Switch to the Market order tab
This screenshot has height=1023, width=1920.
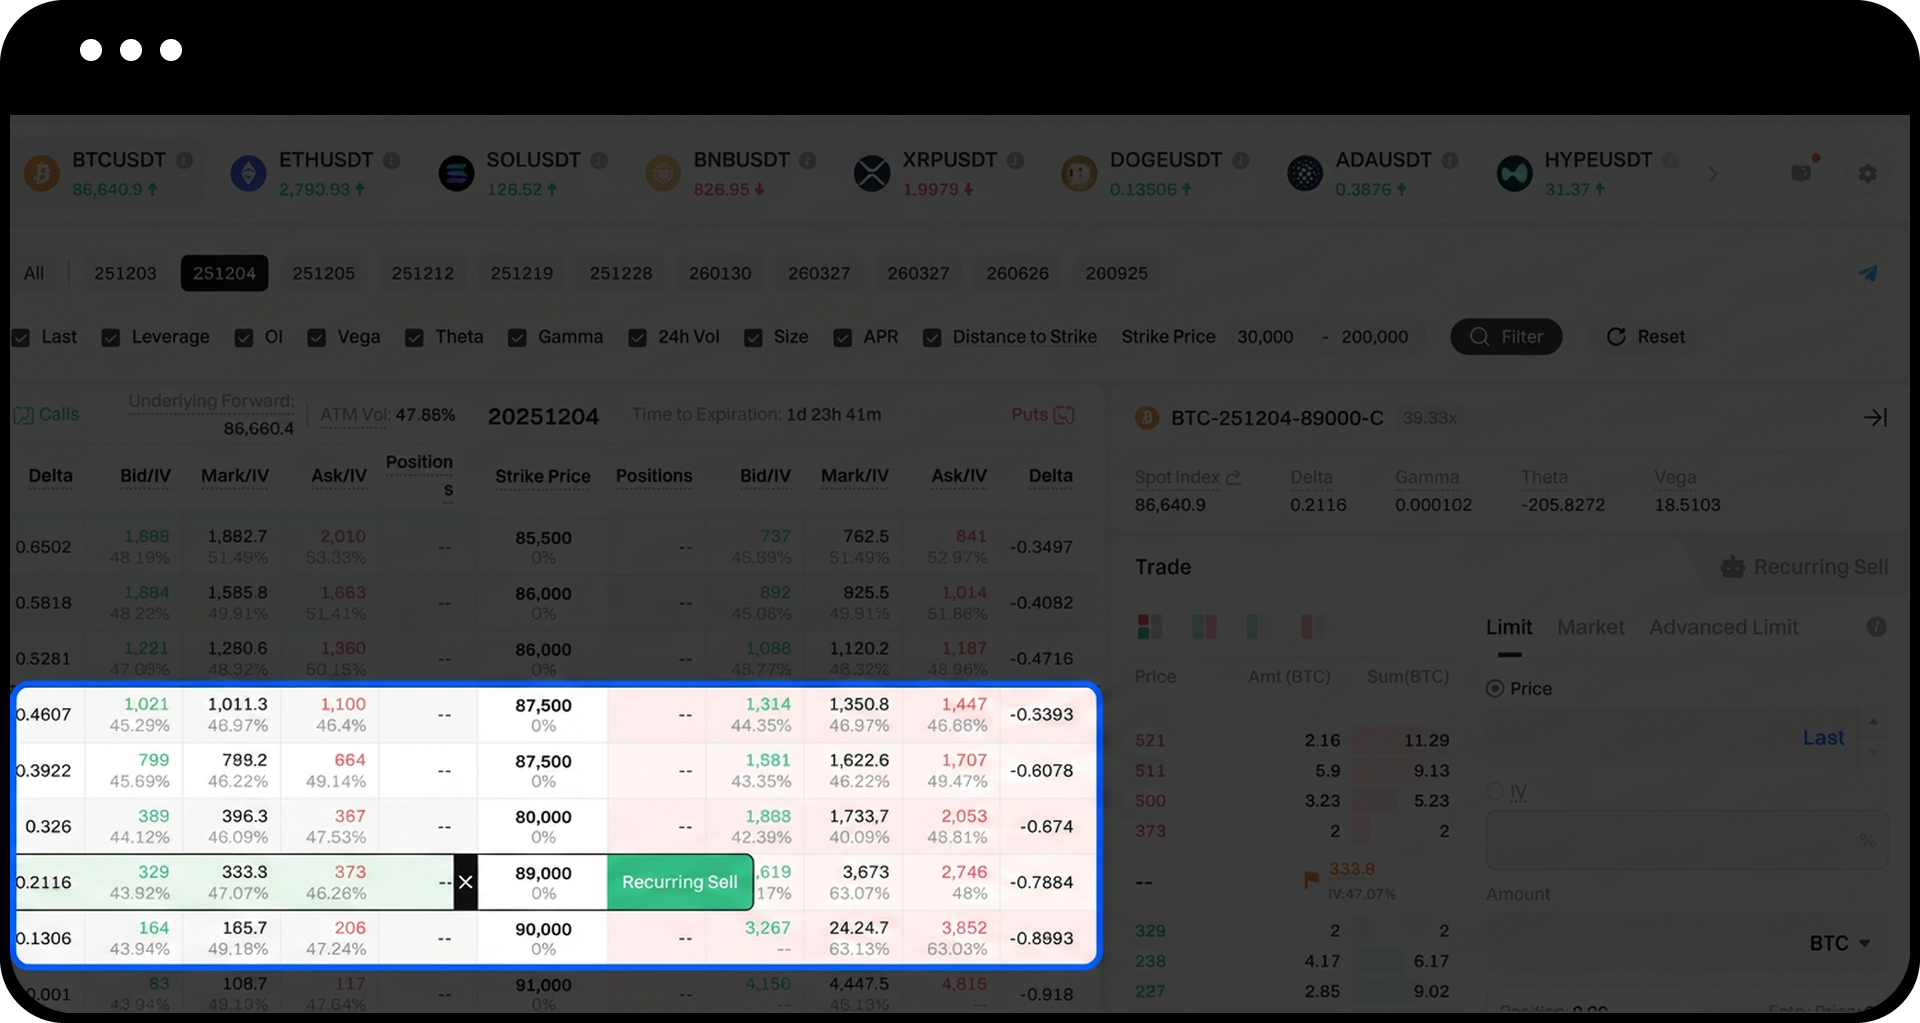[1590, 627]
